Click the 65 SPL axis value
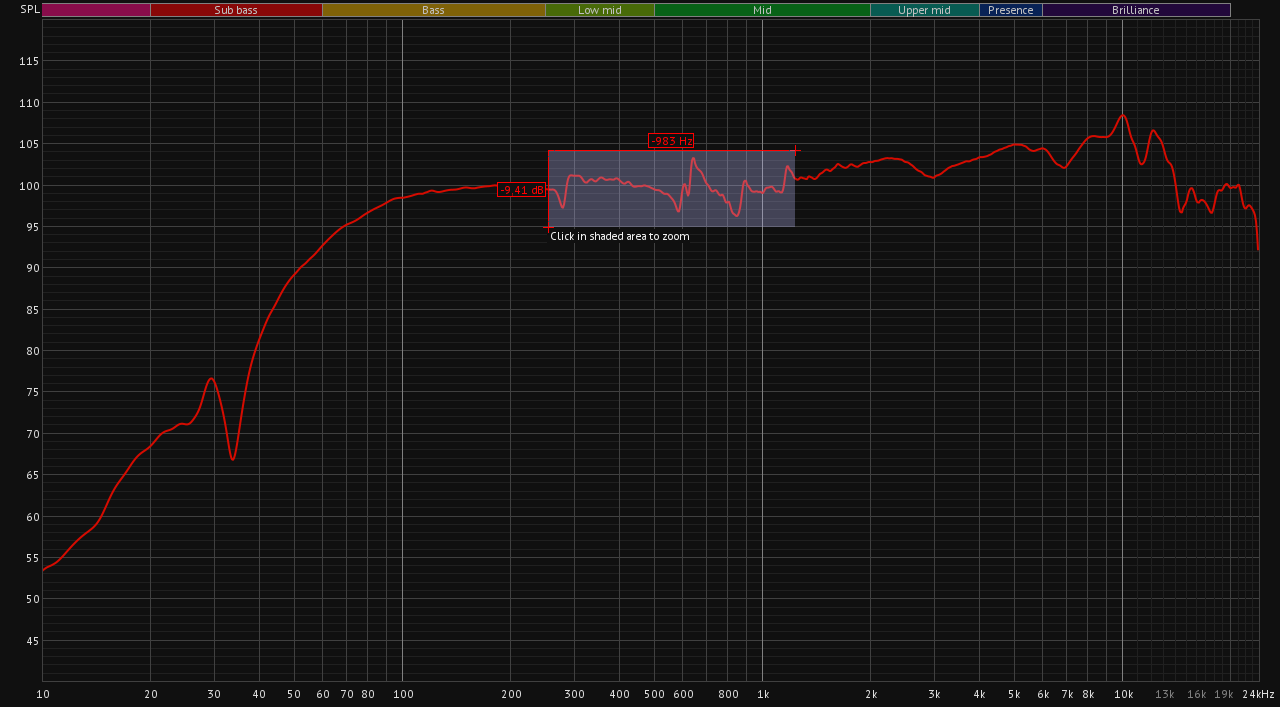Viewport: 1280px width, 707px height. click(x=32, y=475)
